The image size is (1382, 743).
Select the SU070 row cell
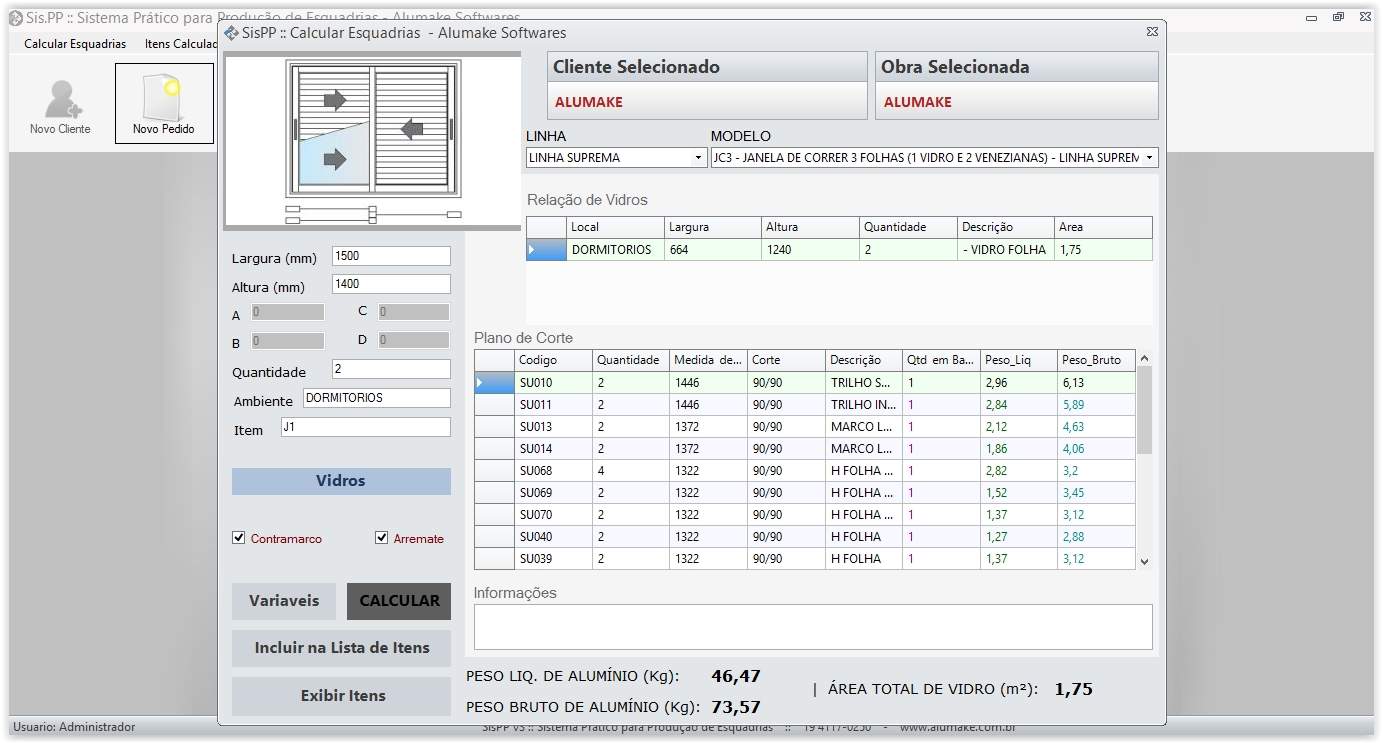[553, 515]
